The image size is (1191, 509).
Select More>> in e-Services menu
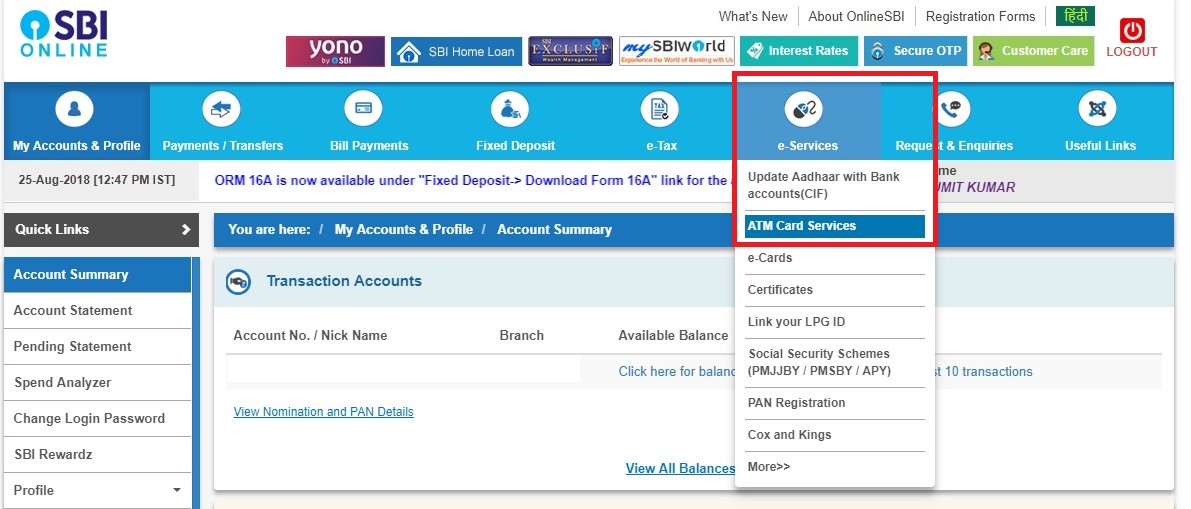point(769,467)
